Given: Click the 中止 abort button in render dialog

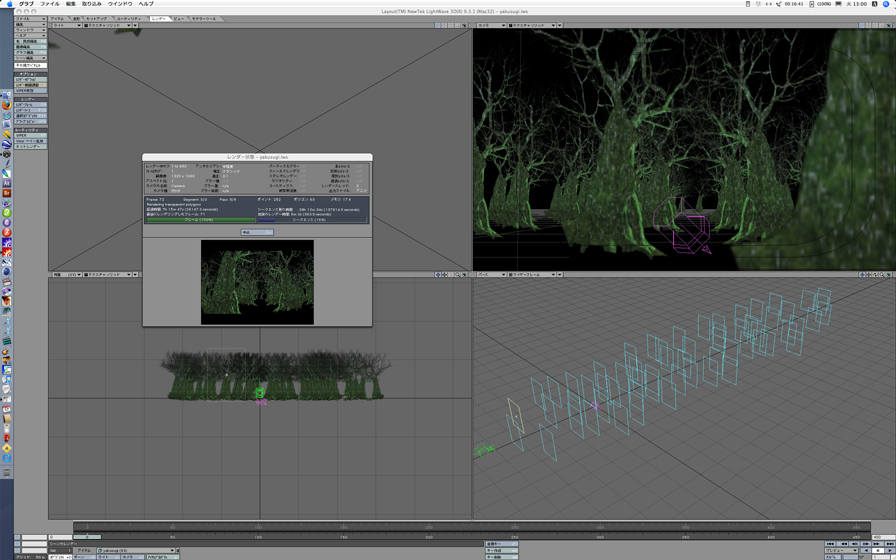Looking at the screenshot, I should point(257,233).
